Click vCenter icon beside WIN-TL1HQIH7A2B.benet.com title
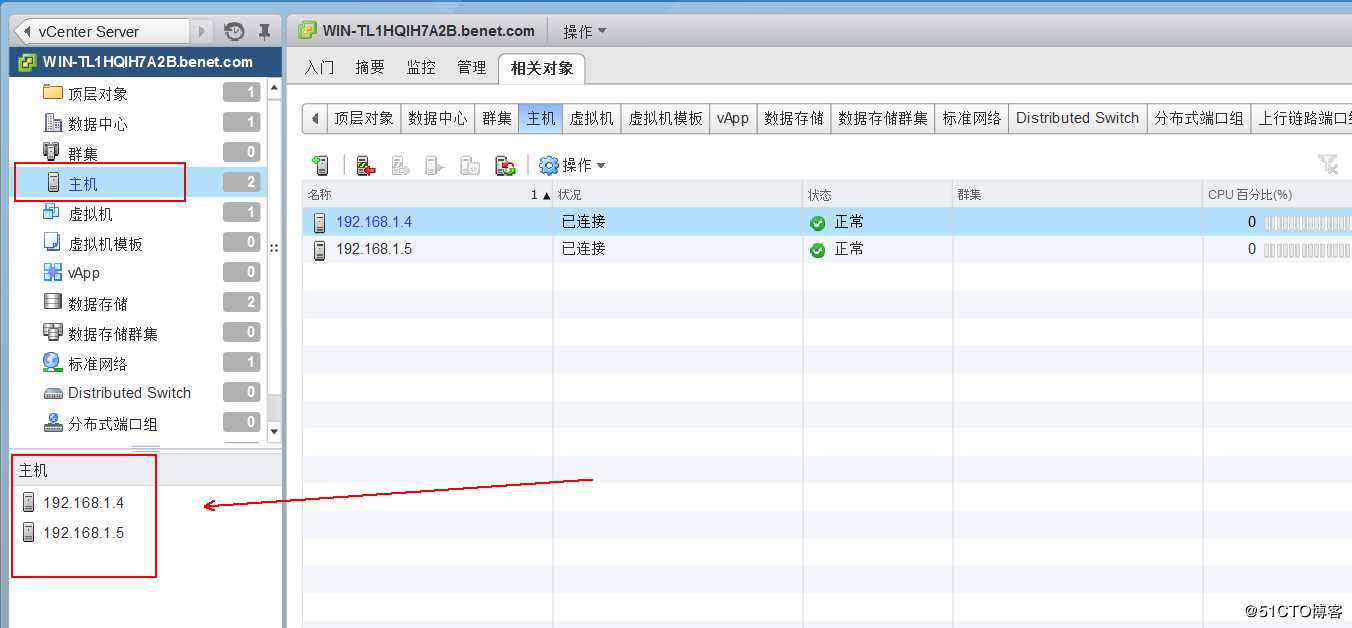1352x628 pixels. pos(307,30)
